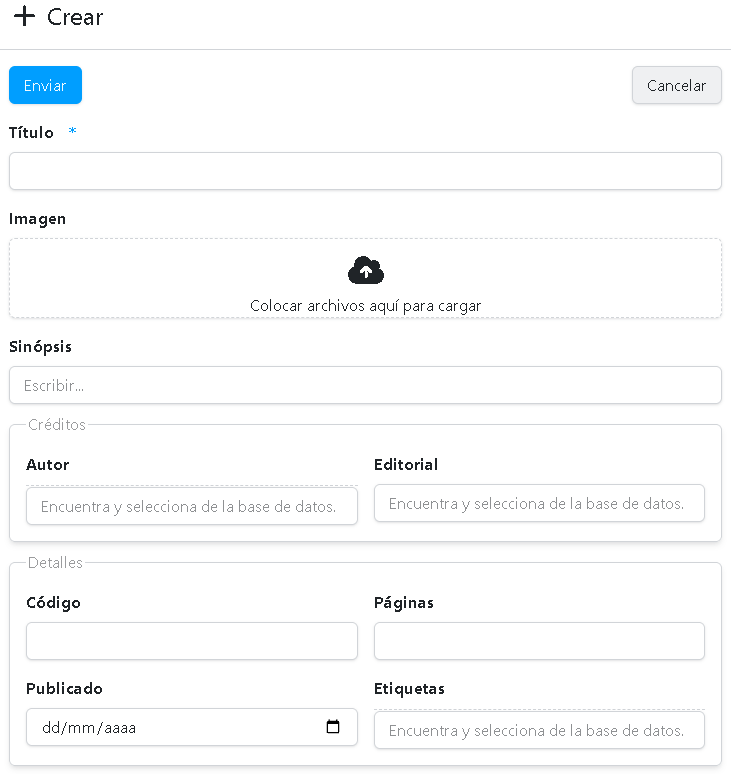The height and width of the screenshot is (774, 731).
Task: Click the blue required asterisk by Título
Action: pyautogui.click(x=73, y=130)
